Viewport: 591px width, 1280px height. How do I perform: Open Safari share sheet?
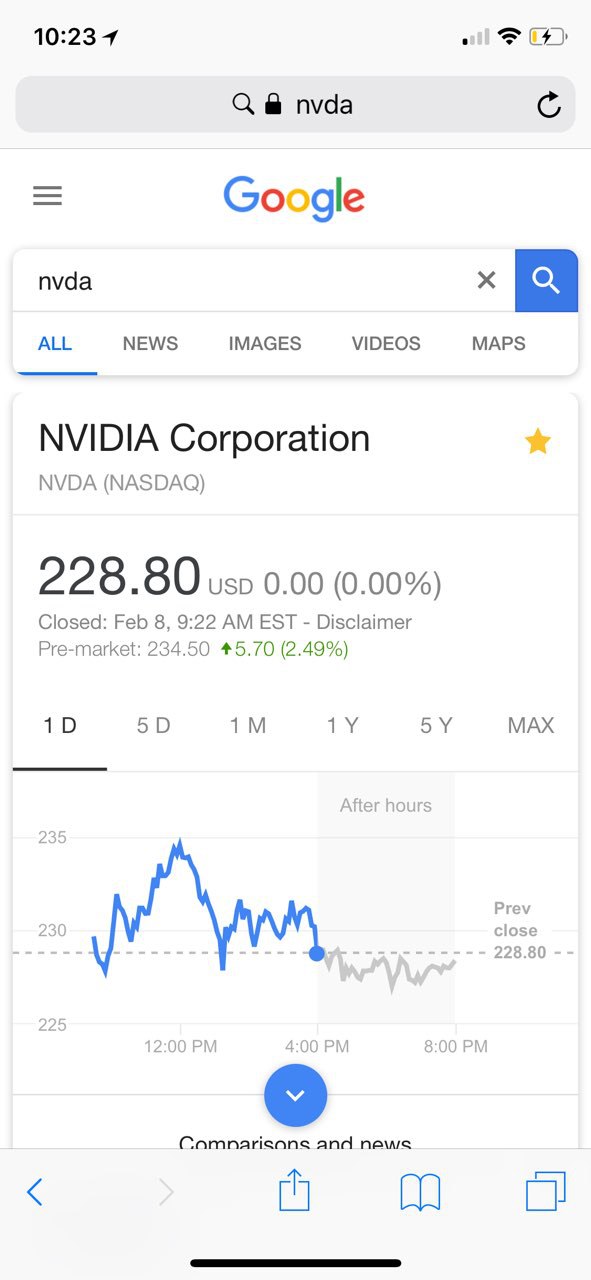pyautogui.click(x=294, y=1191)
